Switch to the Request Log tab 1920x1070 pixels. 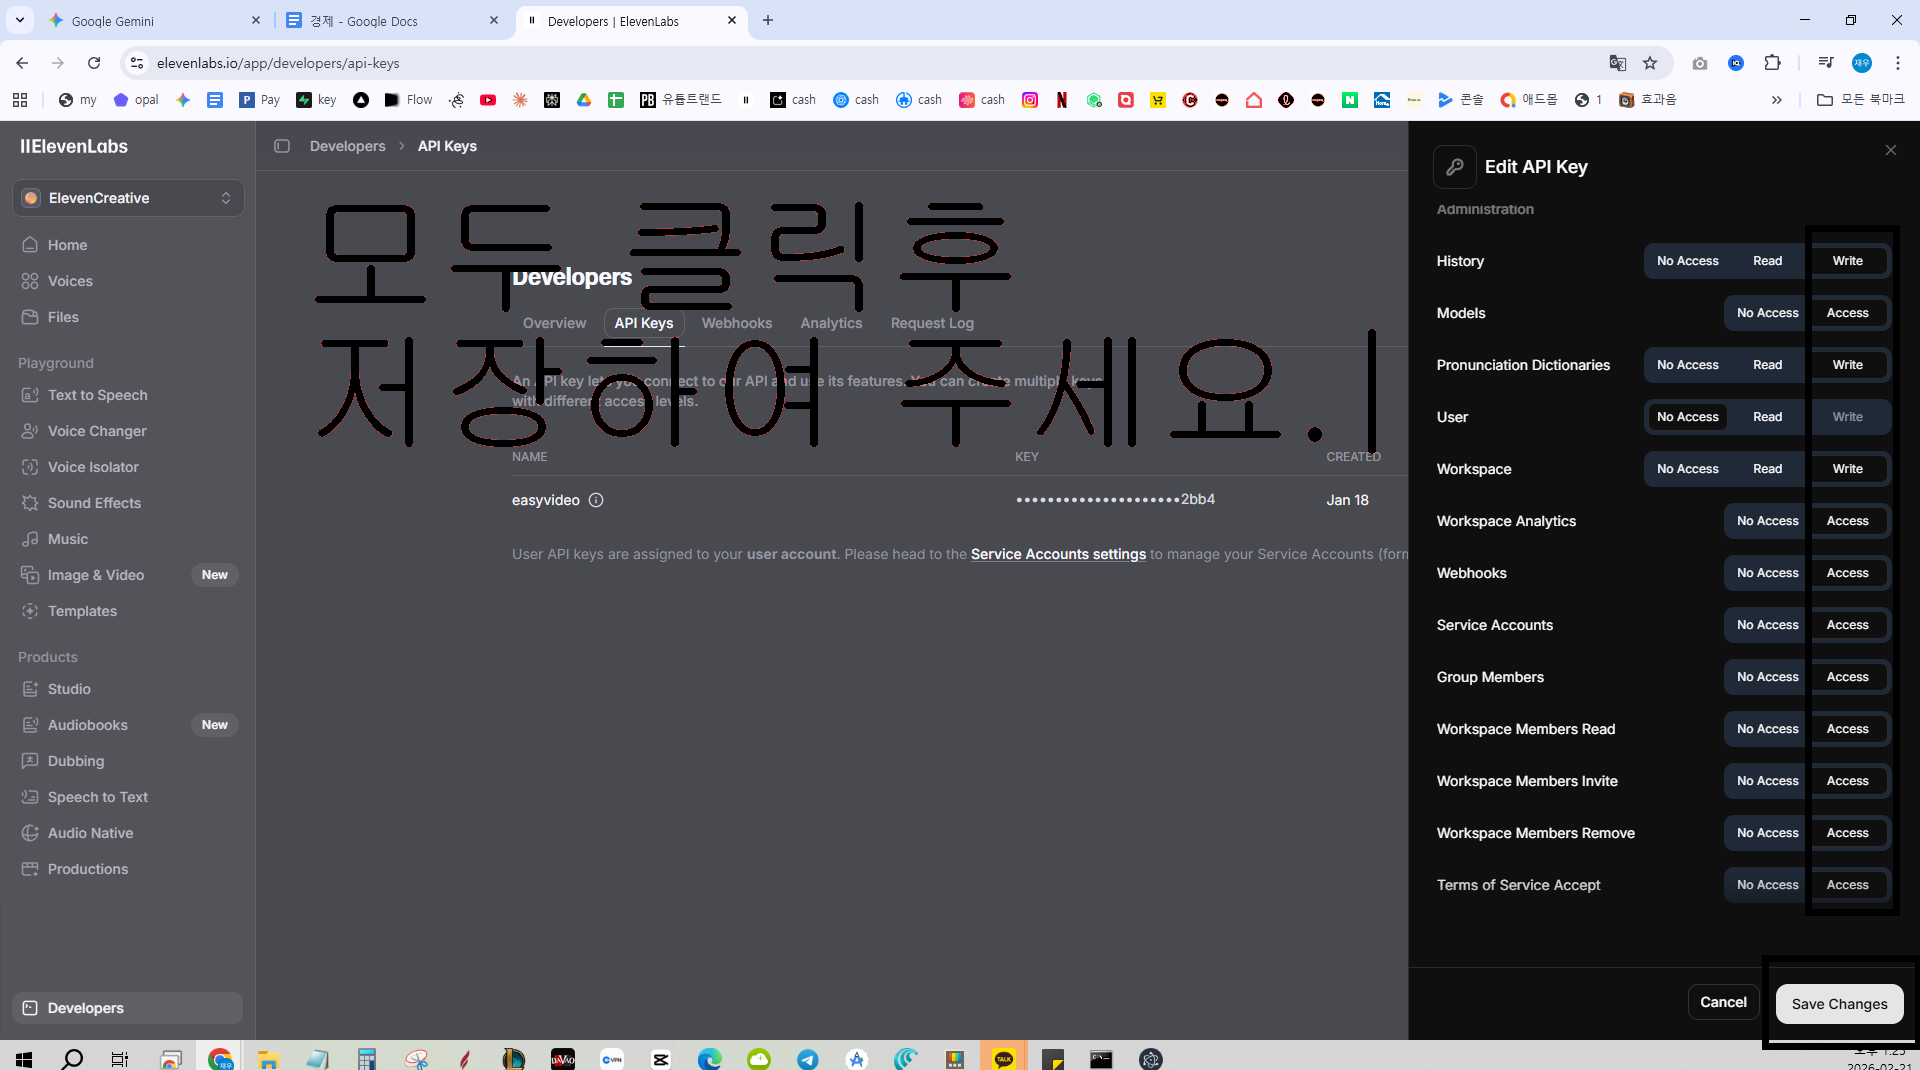(932, 323)
